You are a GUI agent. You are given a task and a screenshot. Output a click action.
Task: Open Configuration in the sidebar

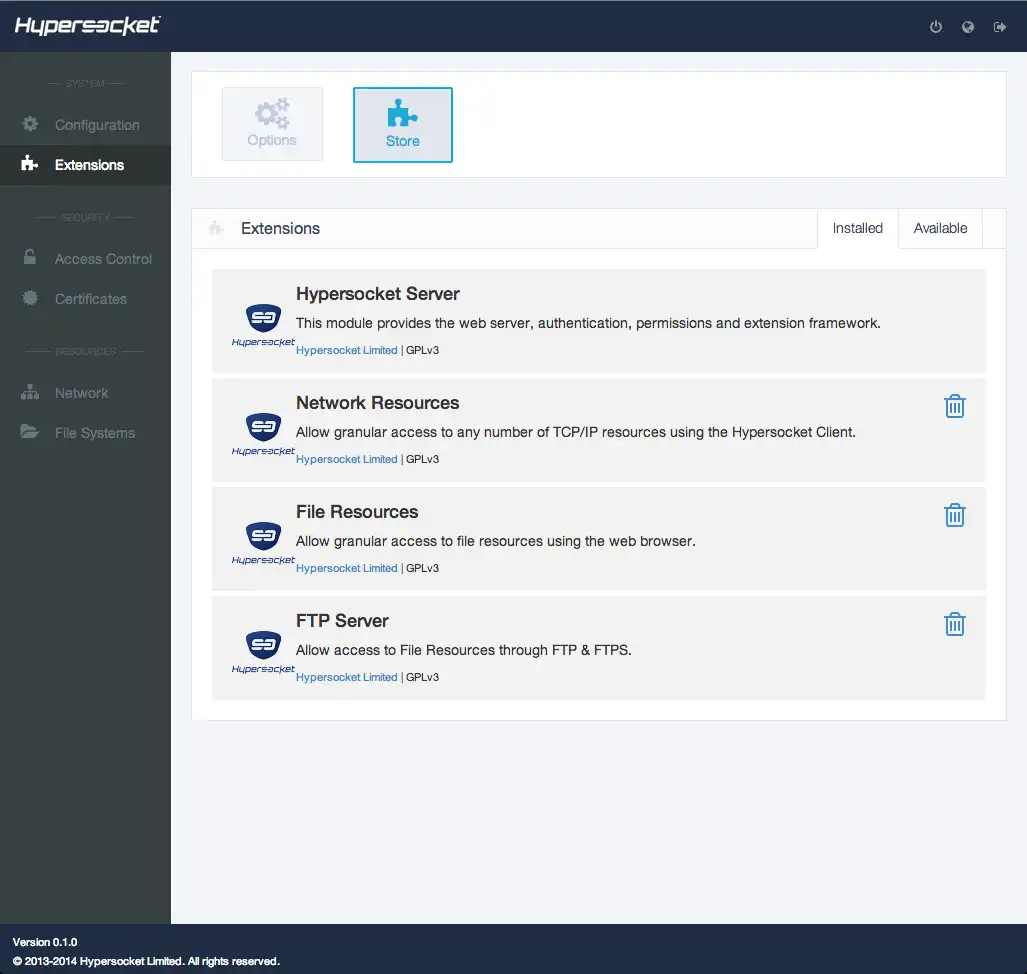point(85,124)
